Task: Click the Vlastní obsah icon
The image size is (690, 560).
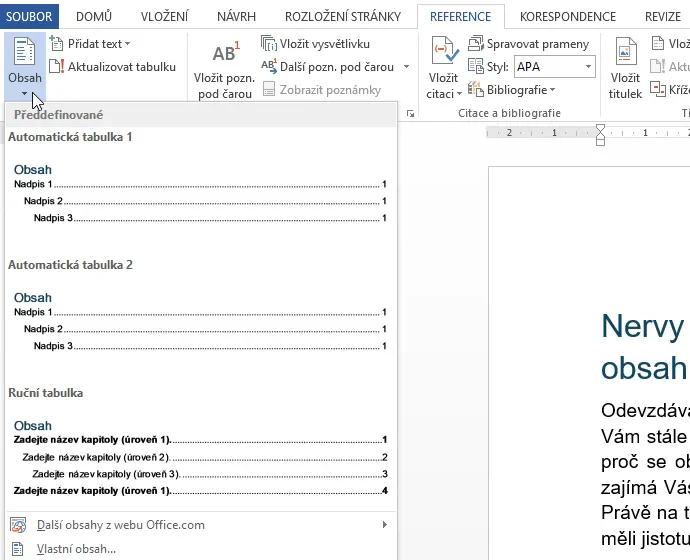Action: click(x=18, y=549)
